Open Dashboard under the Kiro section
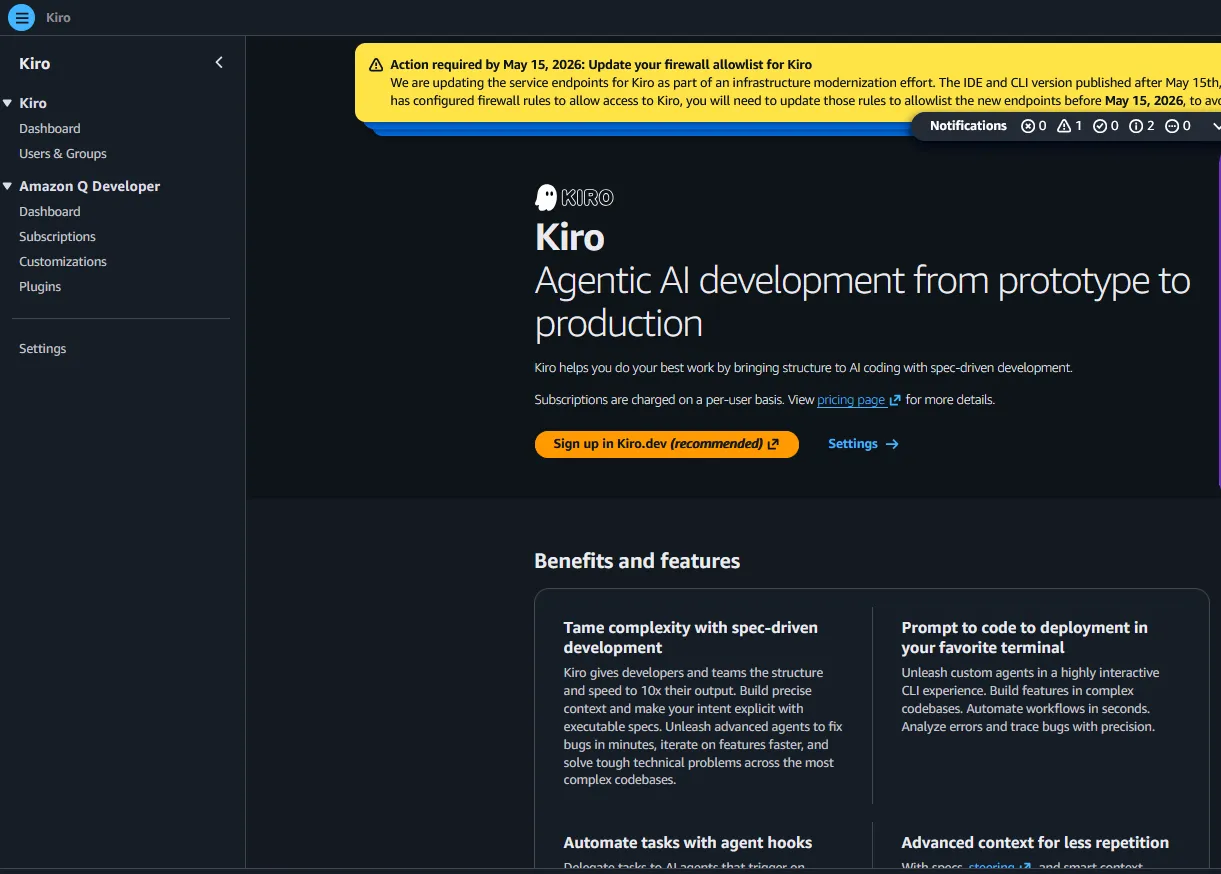 pyautogui.click(x=50, y=128)
